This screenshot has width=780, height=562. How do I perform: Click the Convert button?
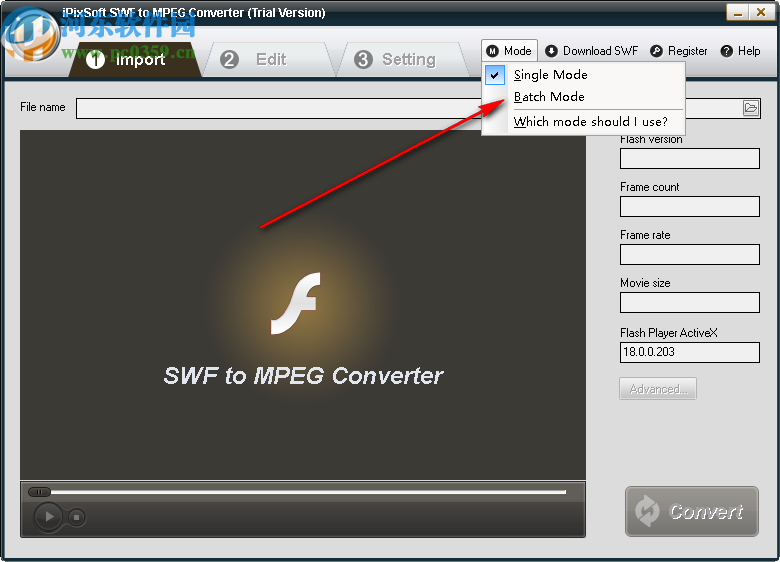pos(691,511)
